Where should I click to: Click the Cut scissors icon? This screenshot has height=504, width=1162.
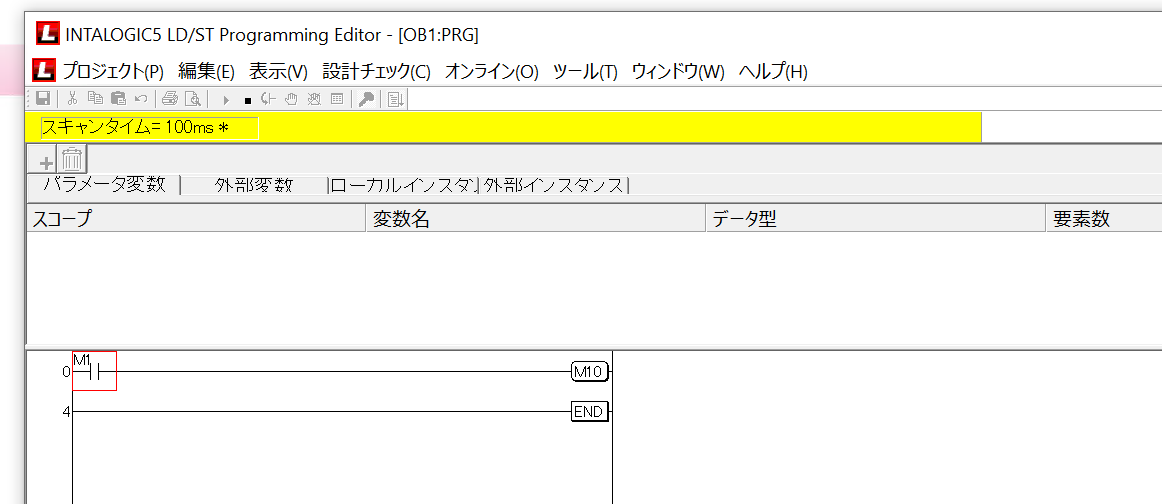(x=72, y=98)
